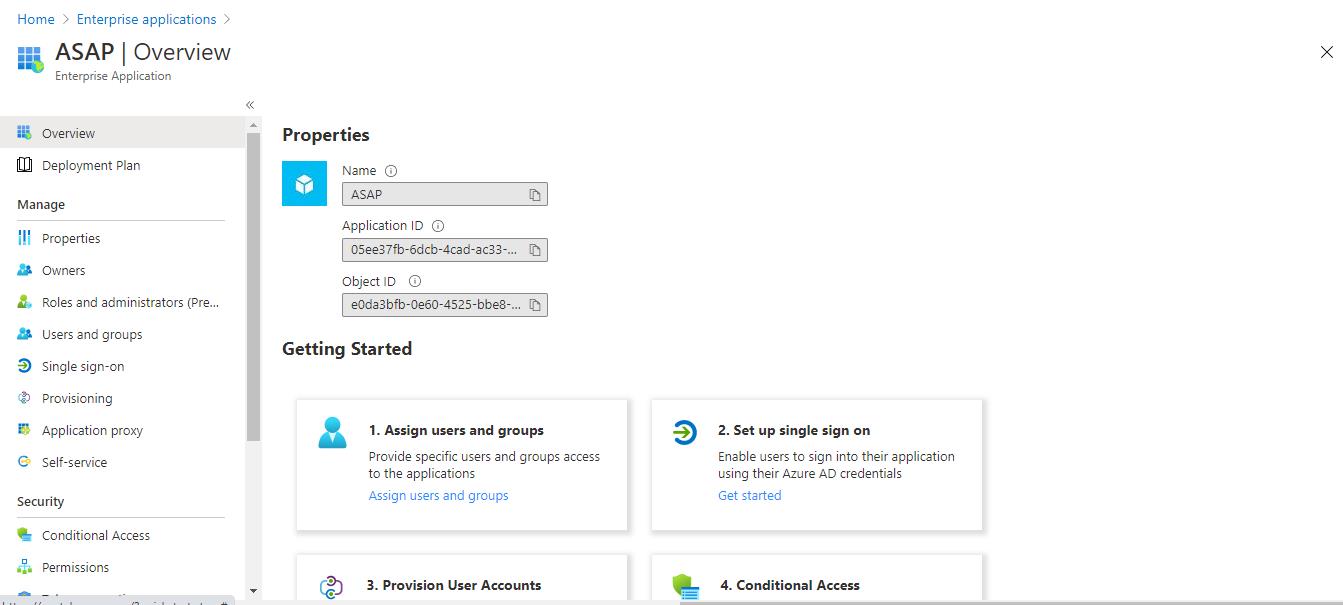Click the info icon beside Name

391,171
